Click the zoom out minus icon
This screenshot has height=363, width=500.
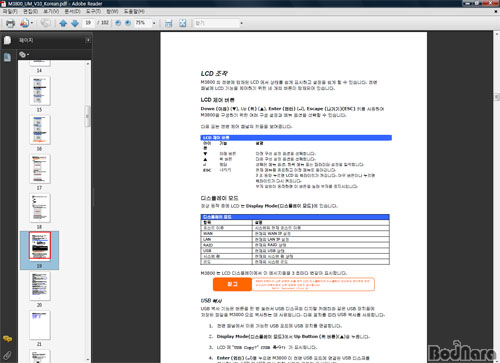(x=118, y=23)
